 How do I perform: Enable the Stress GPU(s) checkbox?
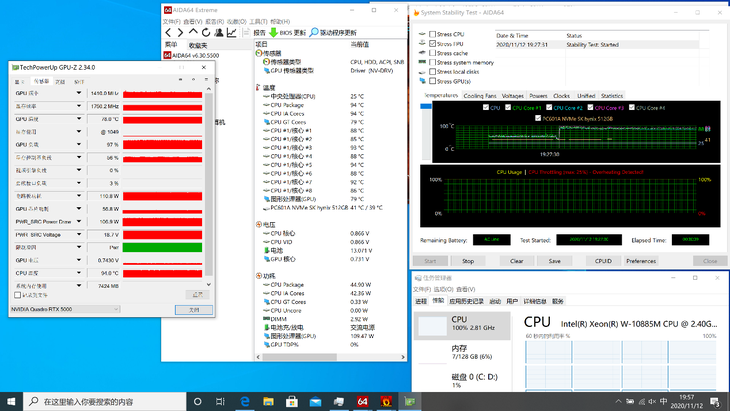(431, 80)
